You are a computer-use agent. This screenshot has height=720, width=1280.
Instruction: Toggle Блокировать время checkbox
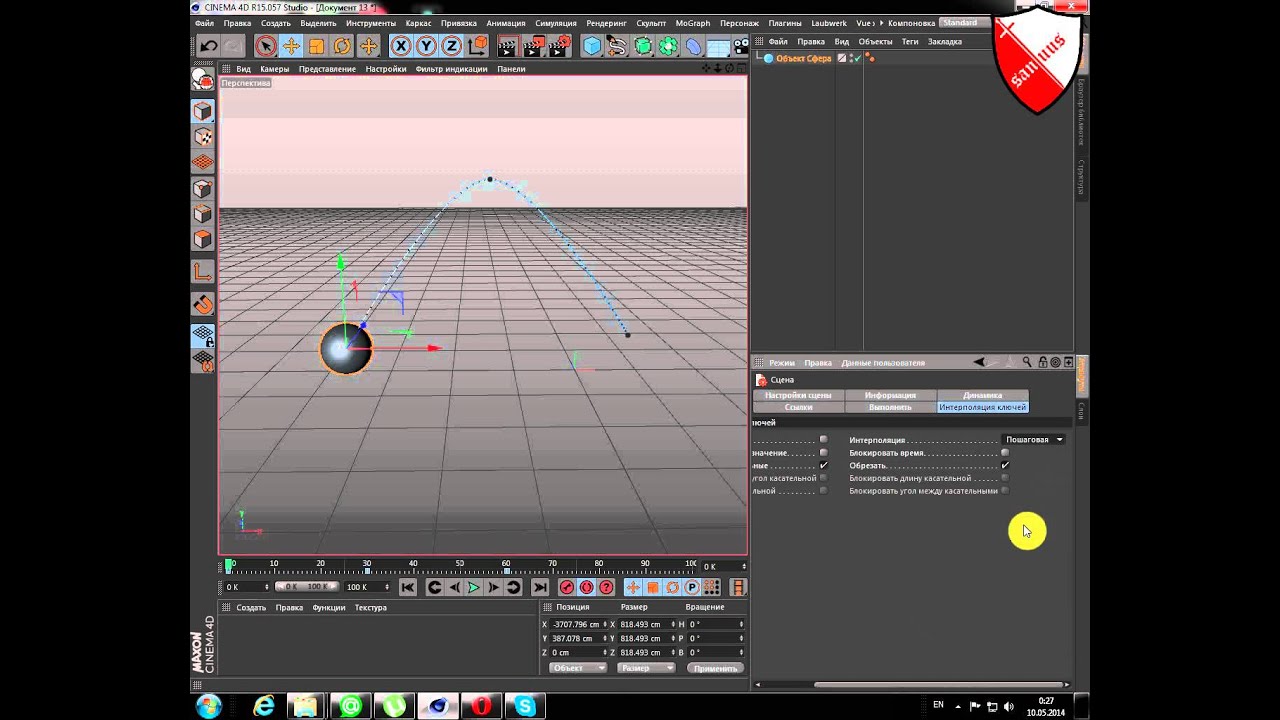coord(1005,453)
